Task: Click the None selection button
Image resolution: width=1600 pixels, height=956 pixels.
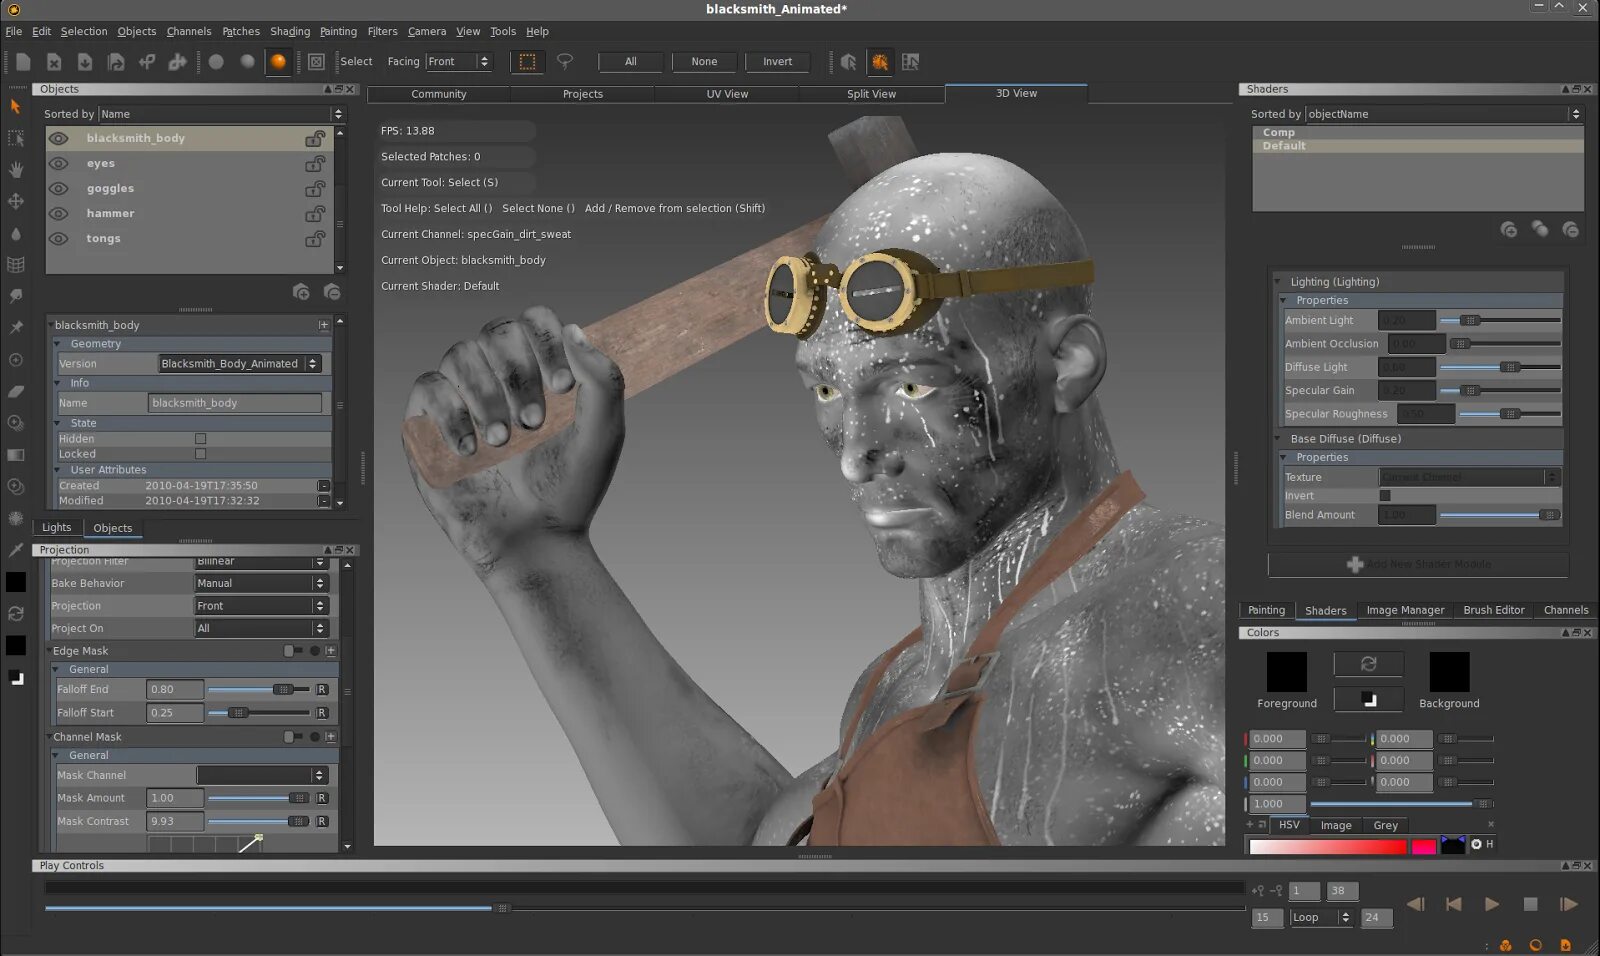Action: tap(704, 62)
